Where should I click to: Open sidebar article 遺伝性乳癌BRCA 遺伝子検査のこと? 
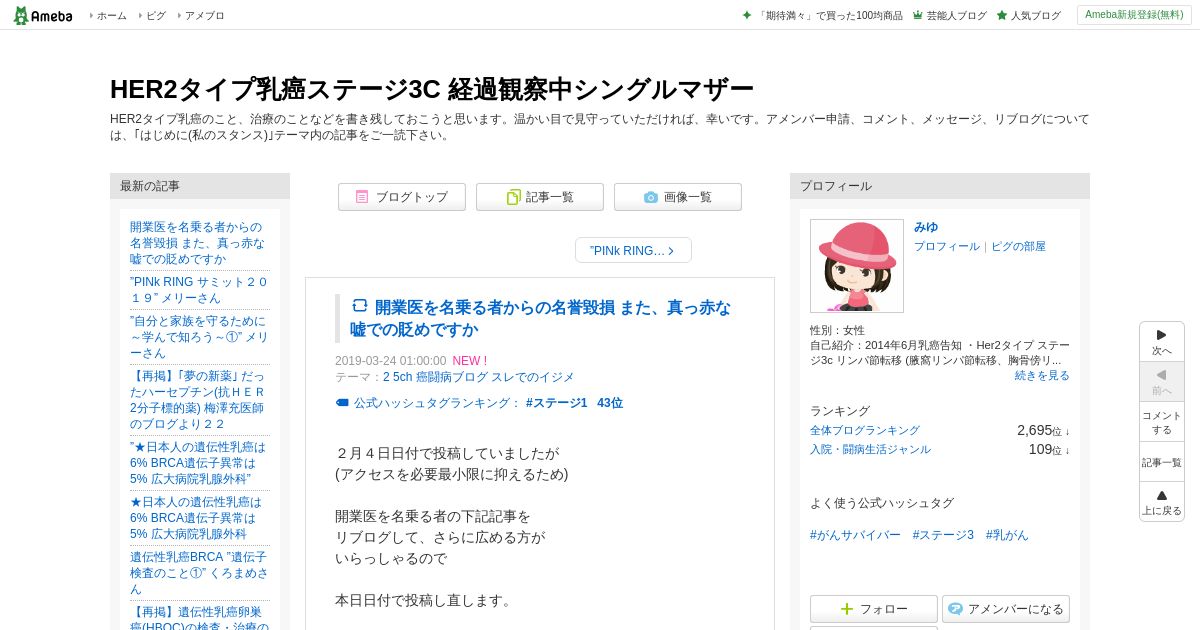199,573
